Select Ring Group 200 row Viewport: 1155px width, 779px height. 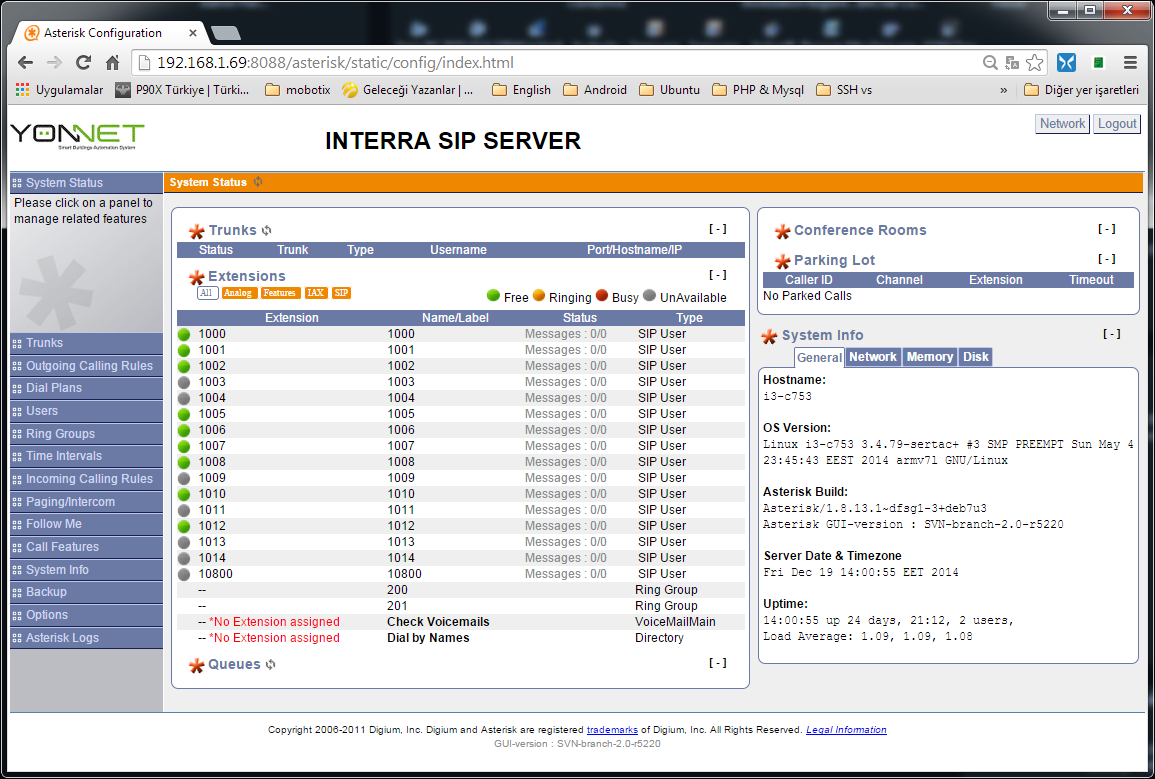(x=461, y=590)
